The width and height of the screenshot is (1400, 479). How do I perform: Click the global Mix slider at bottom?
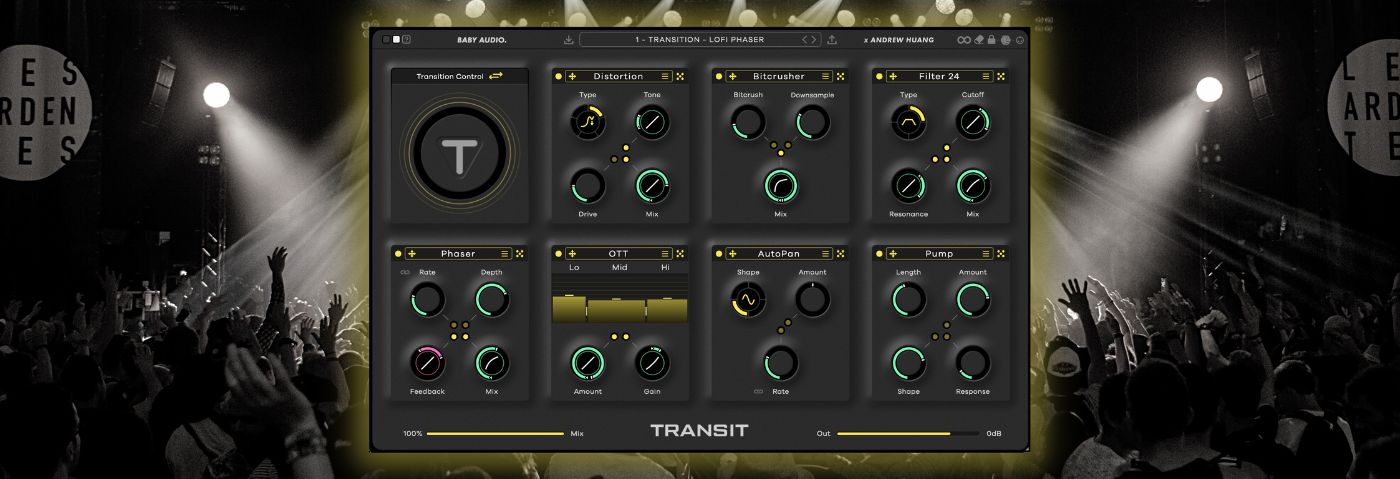(495, 434)
